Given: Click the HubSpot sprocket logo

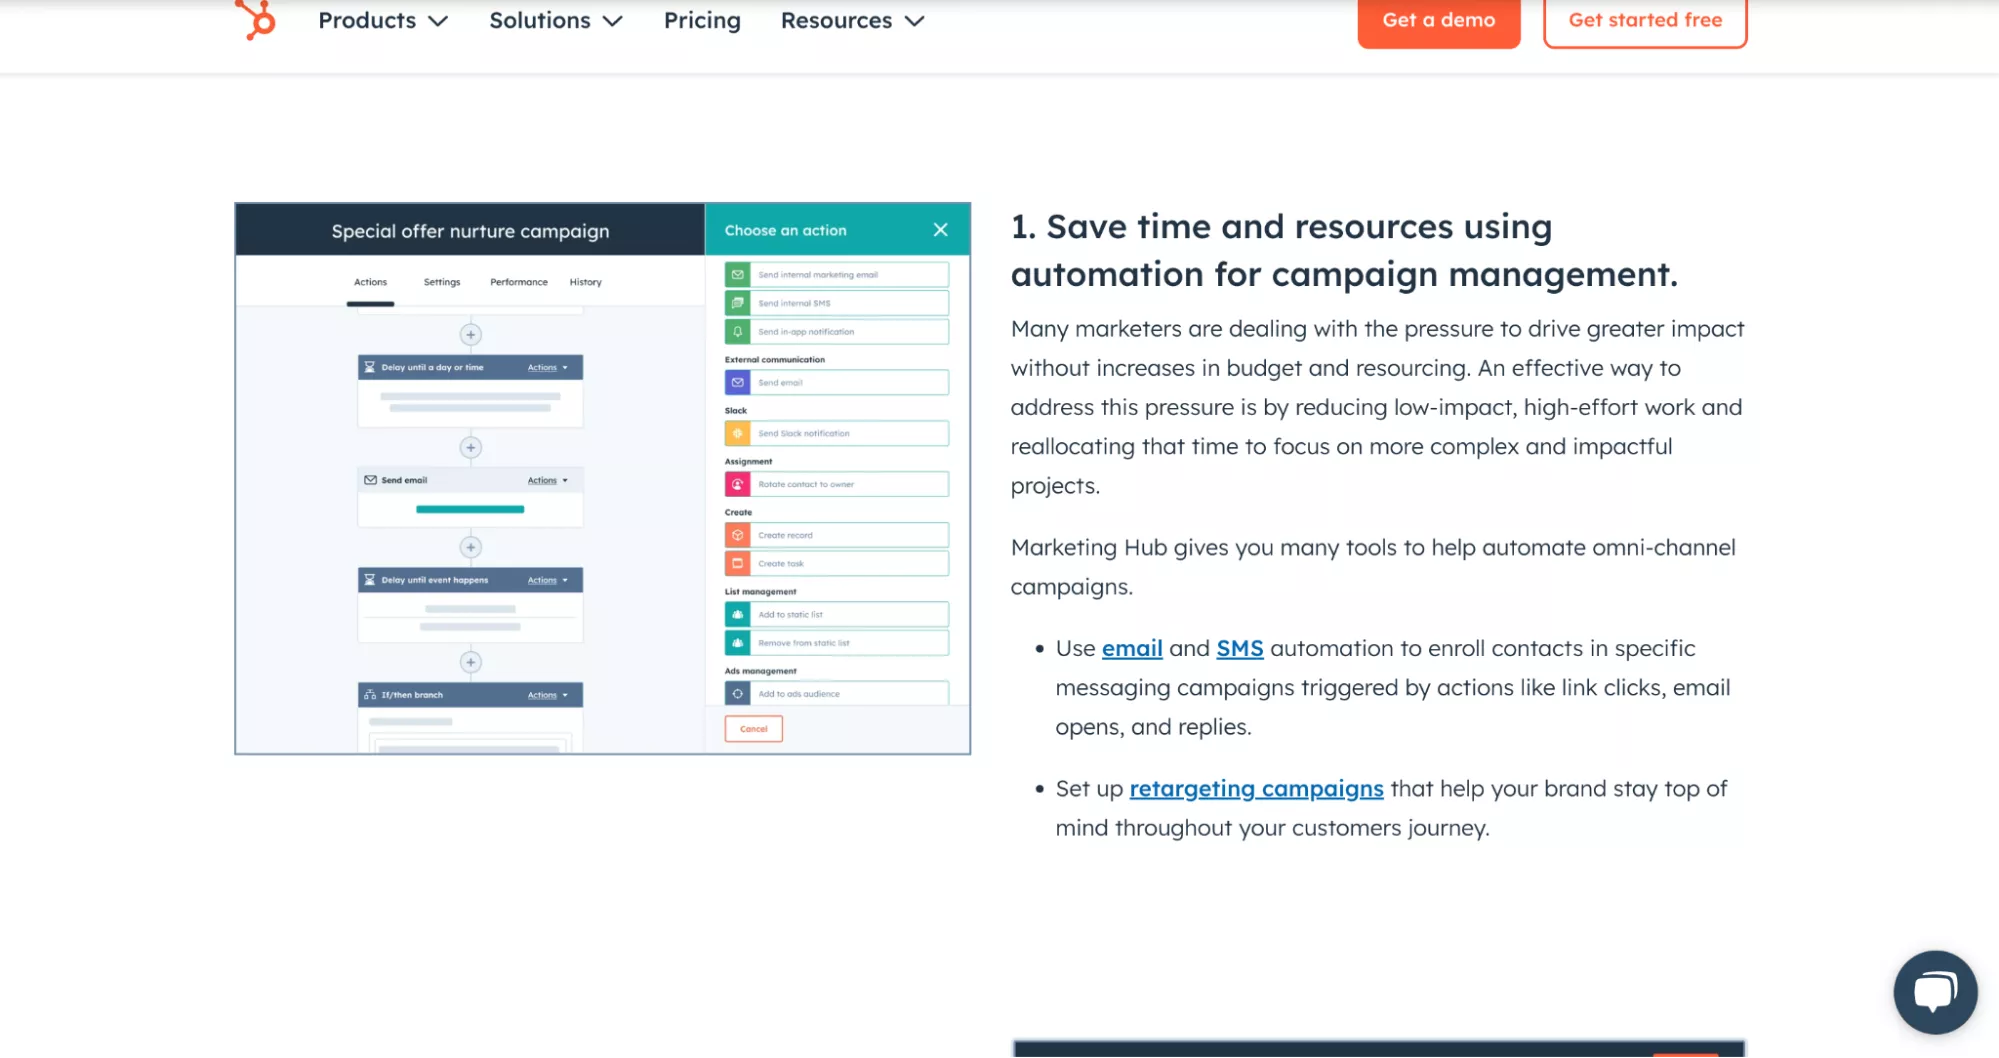Looking at the screenshot, I should (255, 19).
